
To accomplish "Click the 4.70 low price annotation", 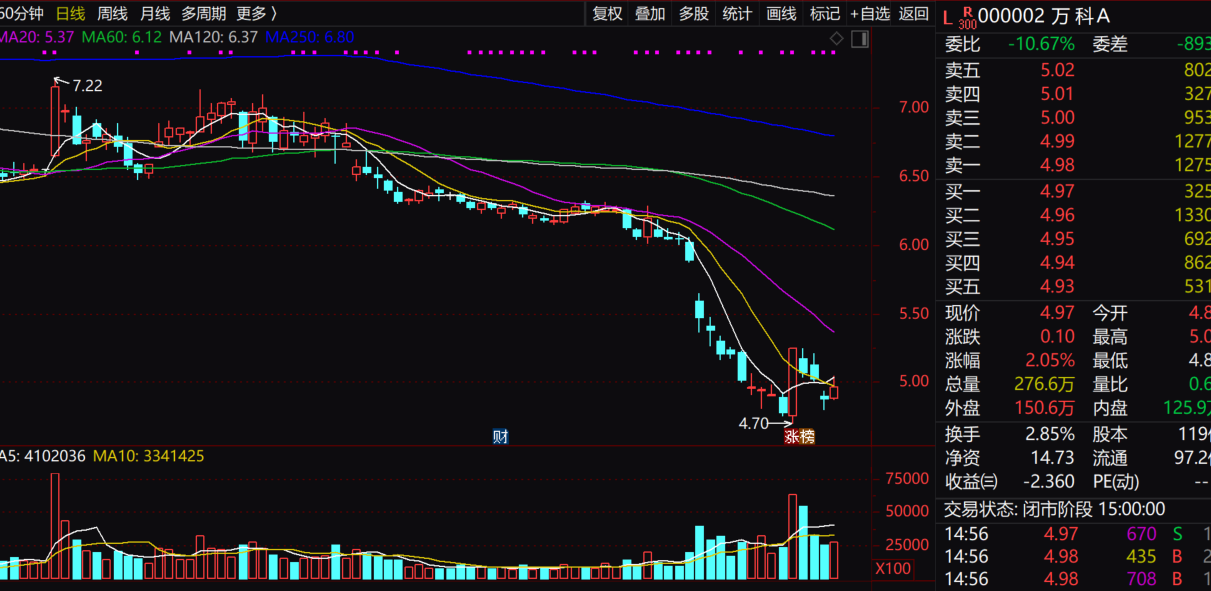I will pyautogui.click(x=753, y=423).
